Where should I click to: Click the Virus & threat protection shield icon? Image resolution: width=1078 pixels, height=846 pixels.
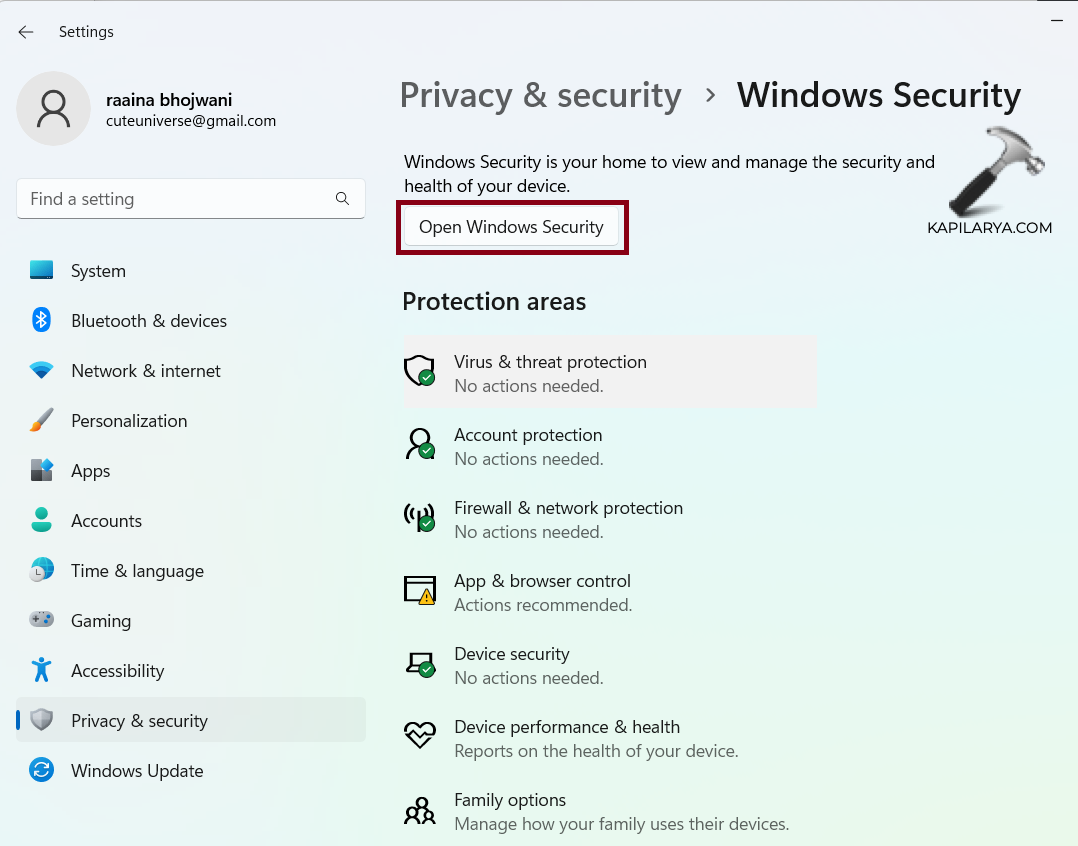(419, 372)
